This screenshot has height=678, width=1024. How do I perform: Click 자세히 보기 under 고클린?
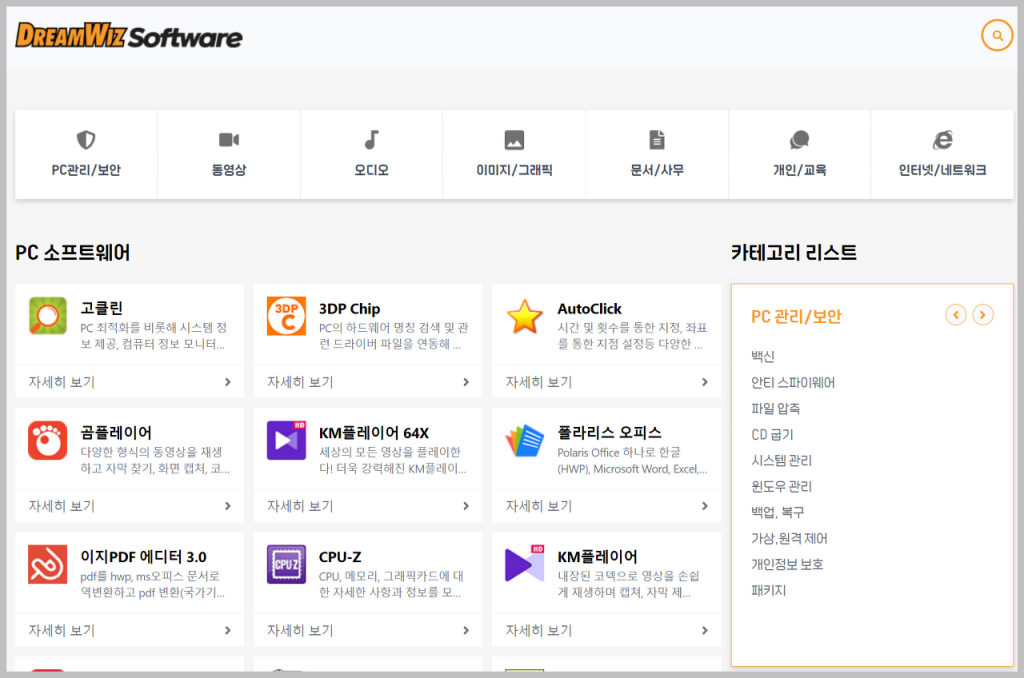point(61,382)
